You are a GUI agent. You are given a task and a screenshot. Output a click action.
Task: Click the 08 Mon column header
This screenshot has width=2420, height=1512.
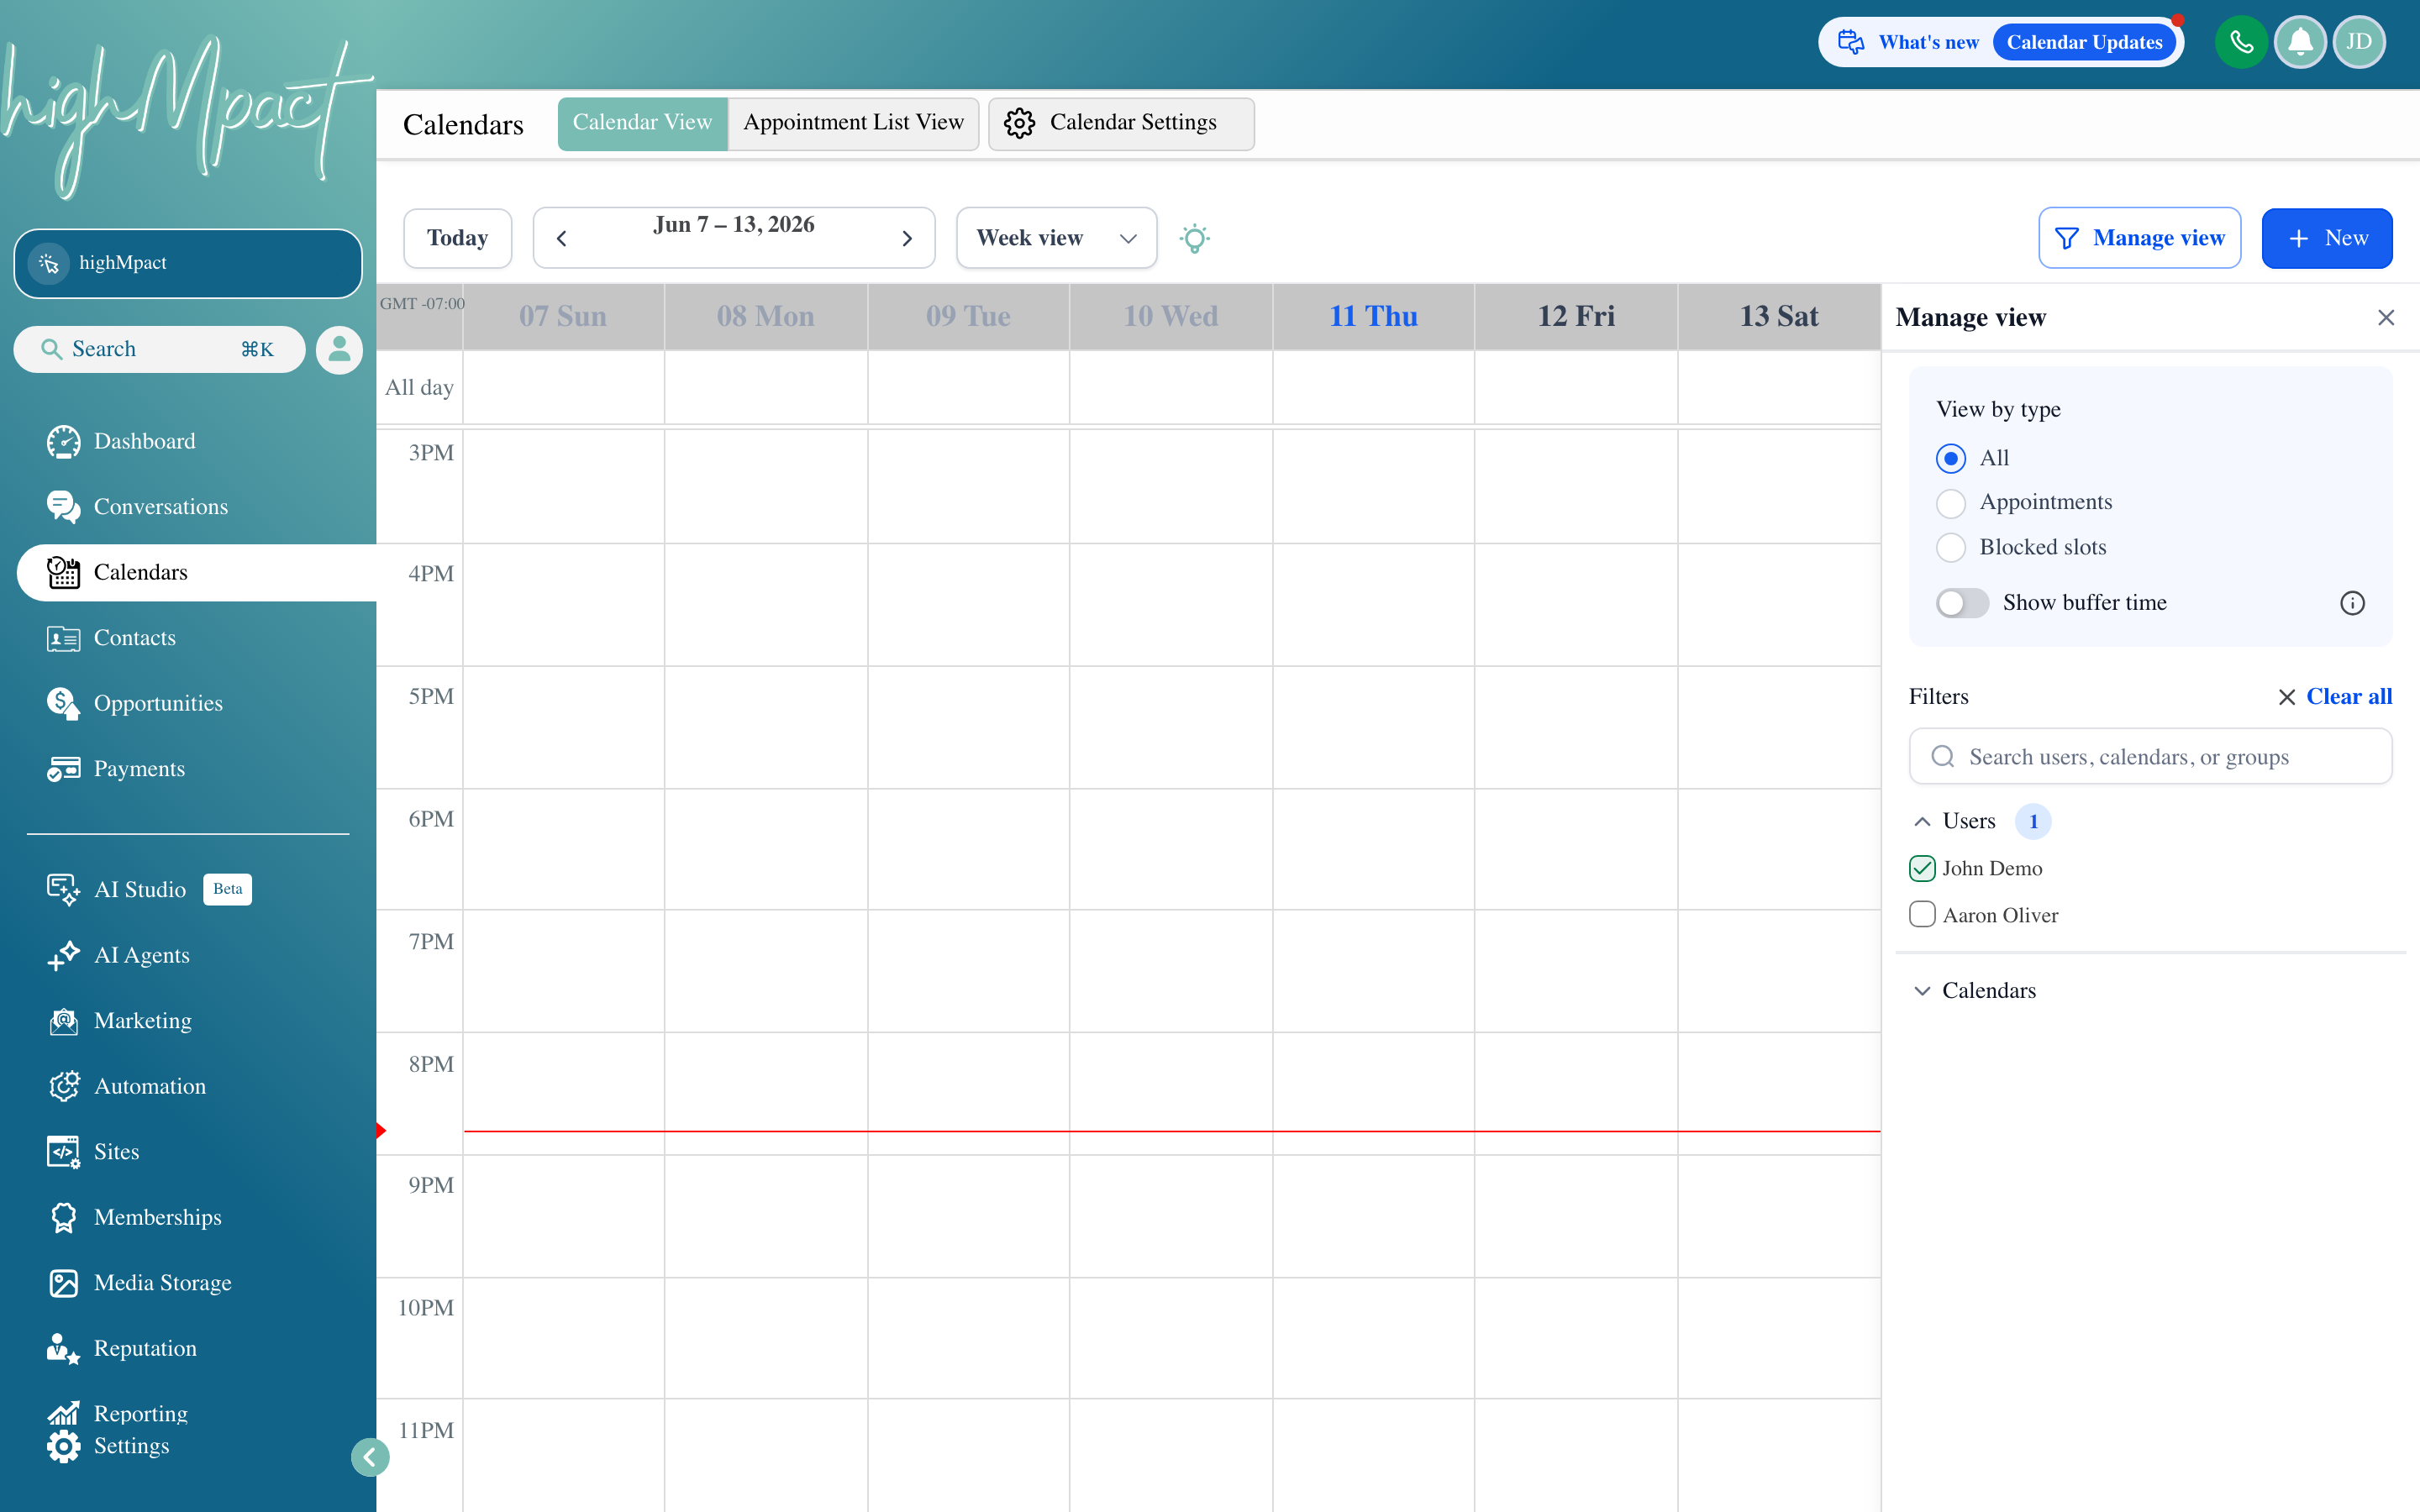[x=766, y=316]
